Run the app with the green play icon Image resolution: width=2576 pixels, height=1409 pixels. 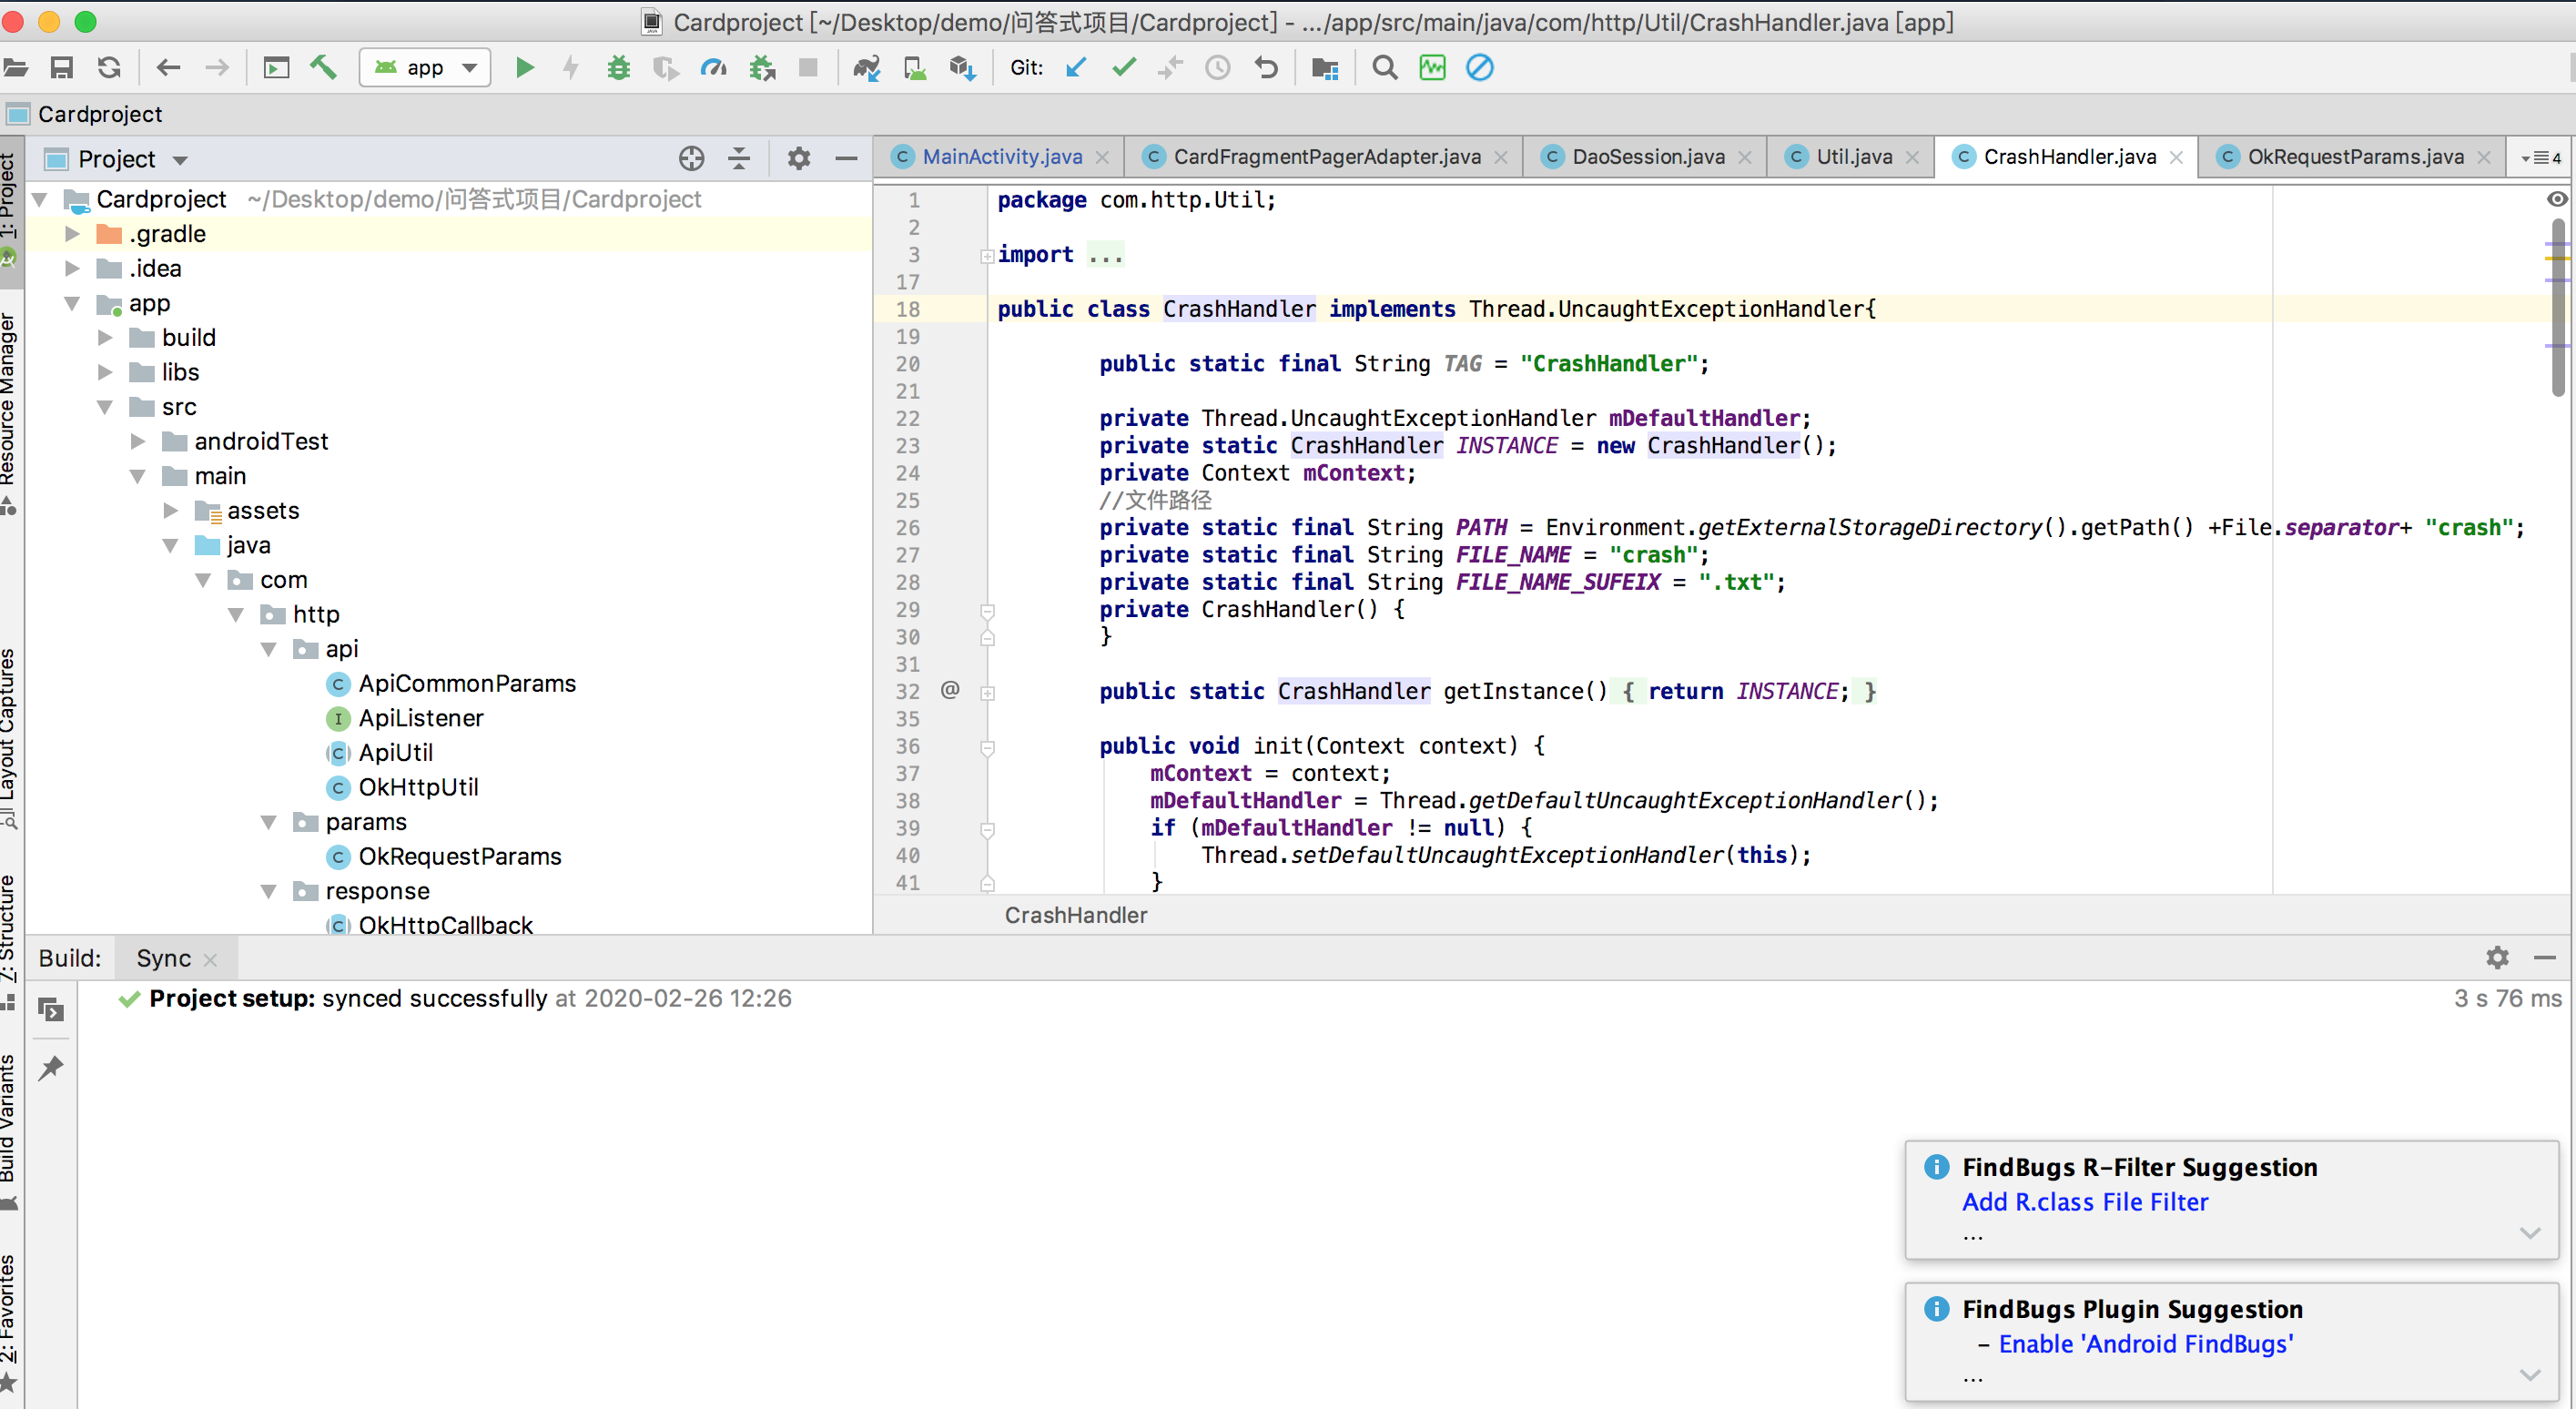point(524,68)
